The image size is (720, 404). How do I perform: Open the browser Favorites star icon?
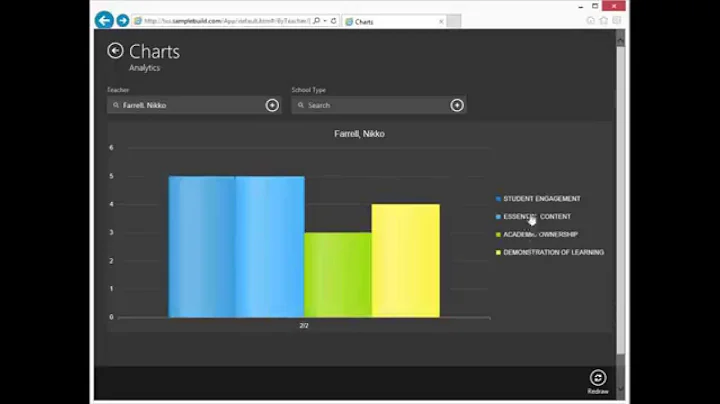(x=604, y=20)
